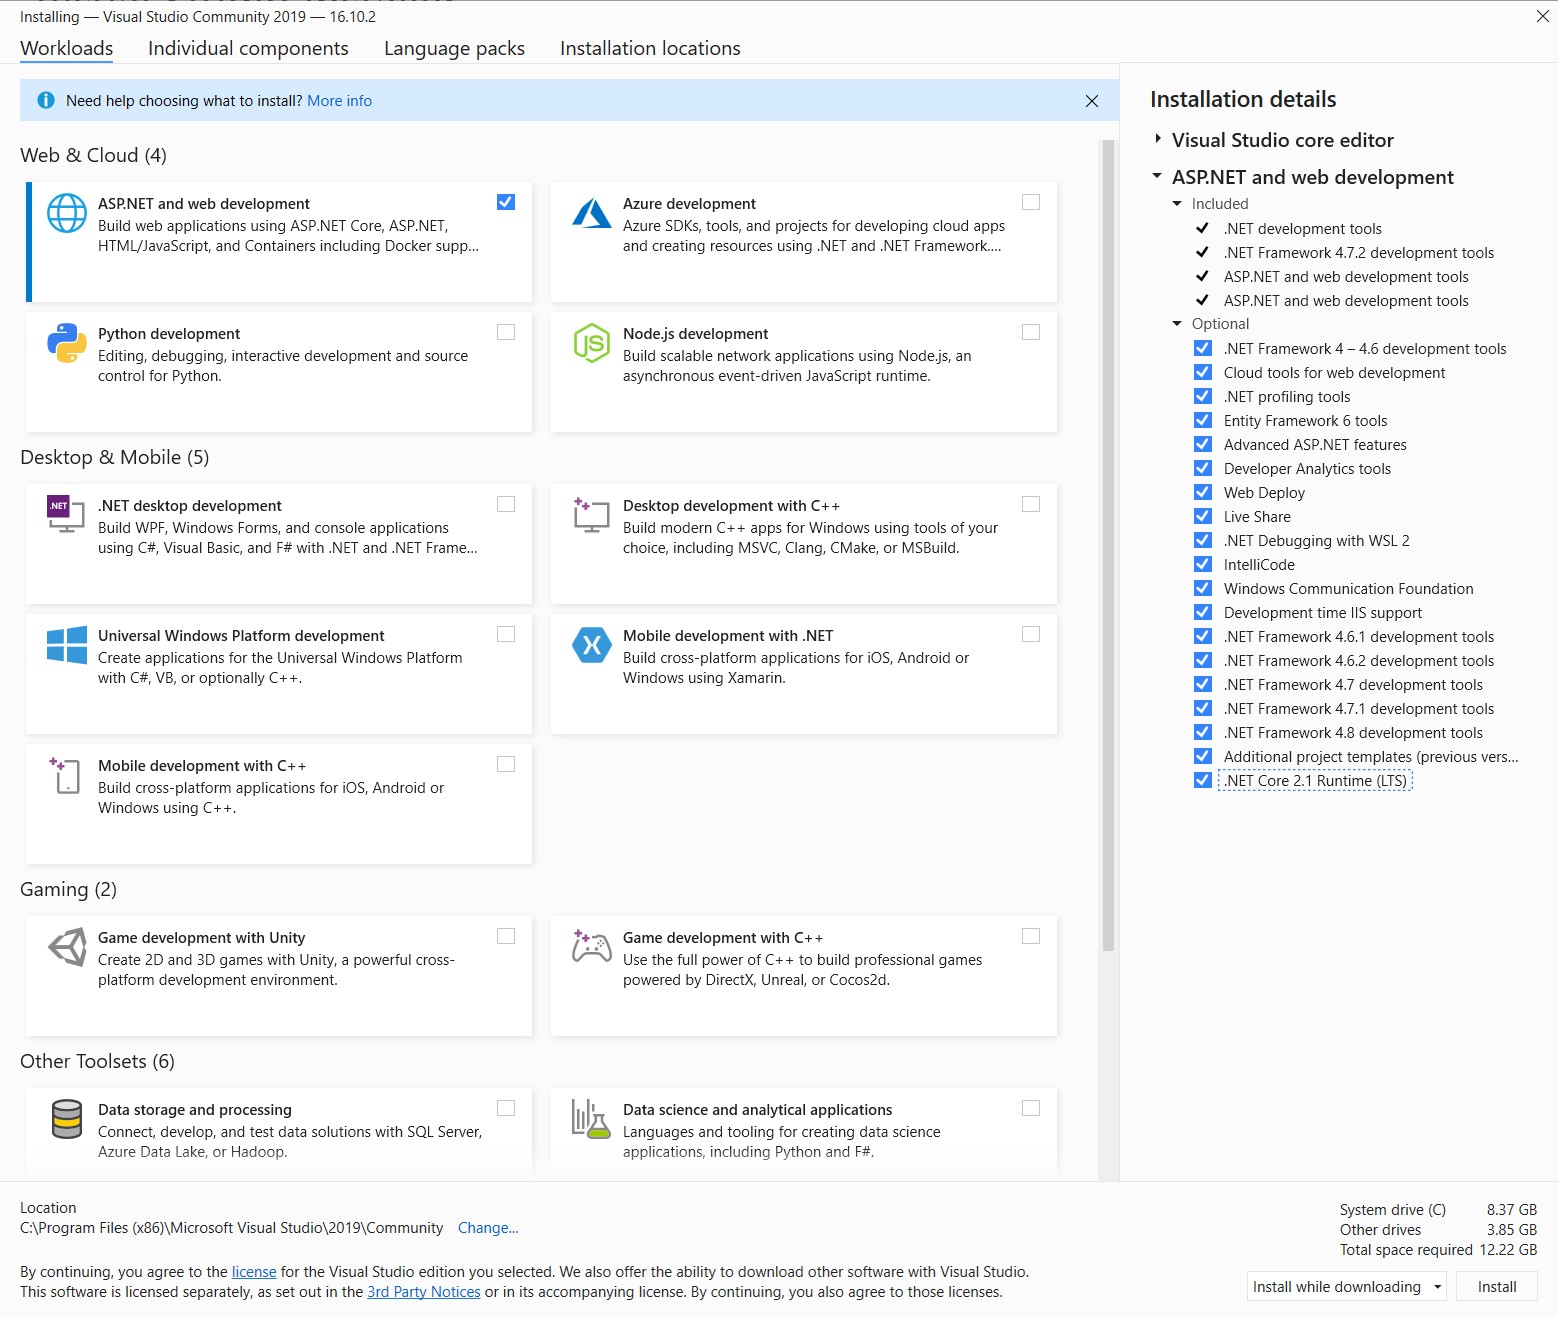Click the Mobile development with C++ icon
Viewport: 1558px width, 1318px height.
(x=65, y=775)
